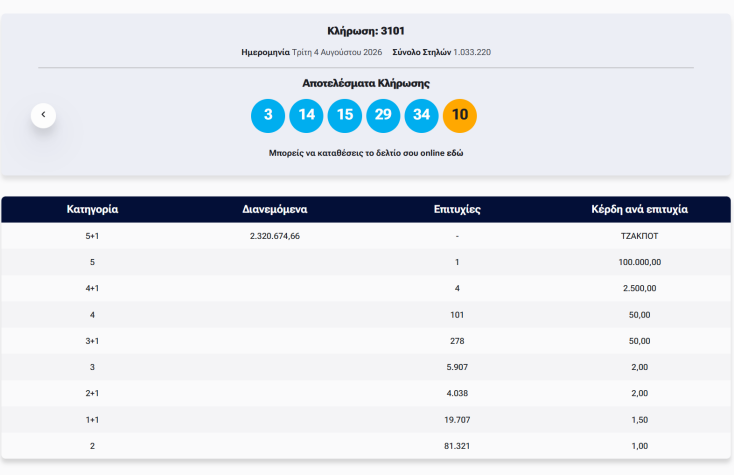Click the 1,00 winnings cell
The width and height of the screenshot is (734, 475).
point(639,446)
